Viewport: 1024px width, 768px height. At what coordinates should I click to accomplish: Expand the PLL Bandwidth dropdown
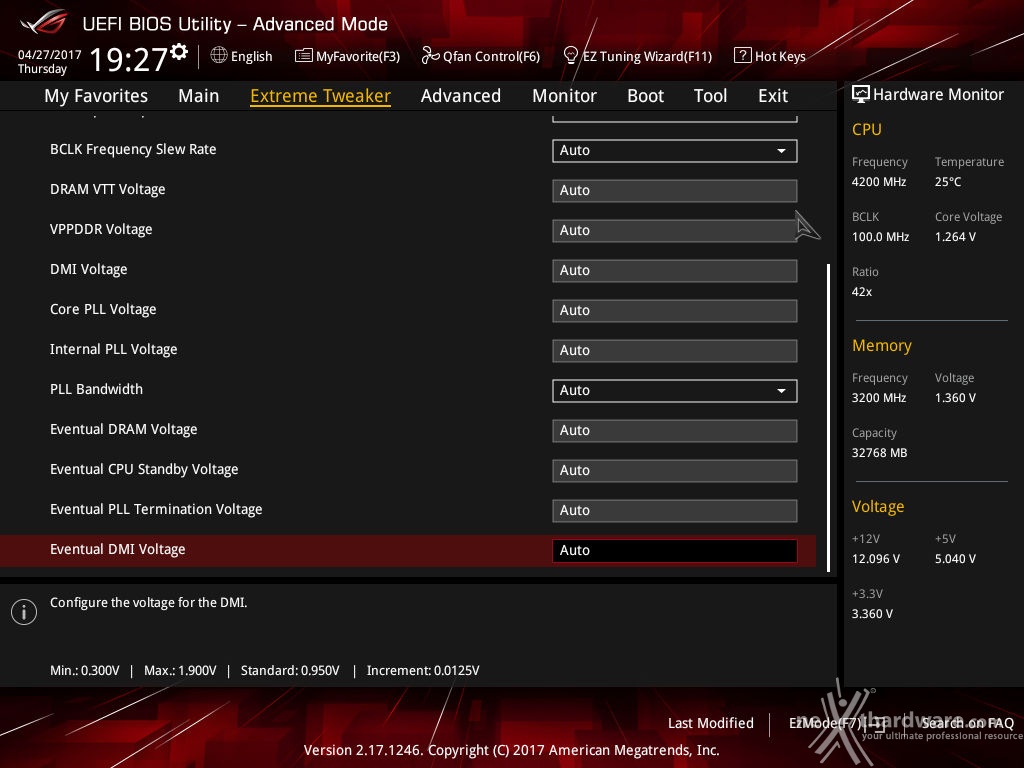[675, 391]
